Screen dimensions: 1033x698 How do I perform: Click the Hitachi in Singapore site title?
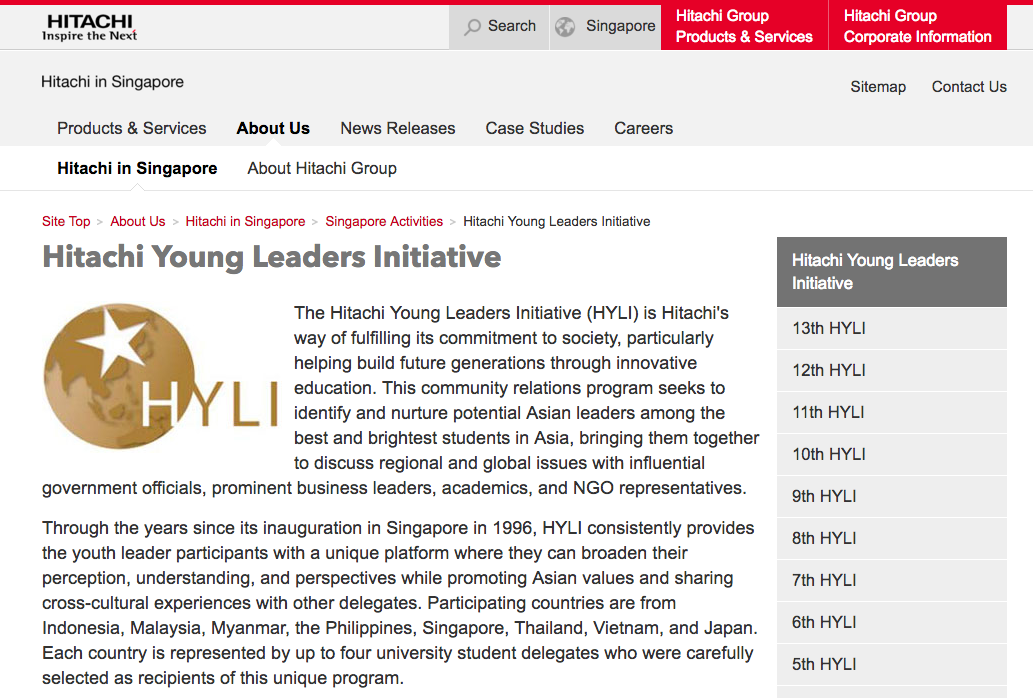[113, 82]
